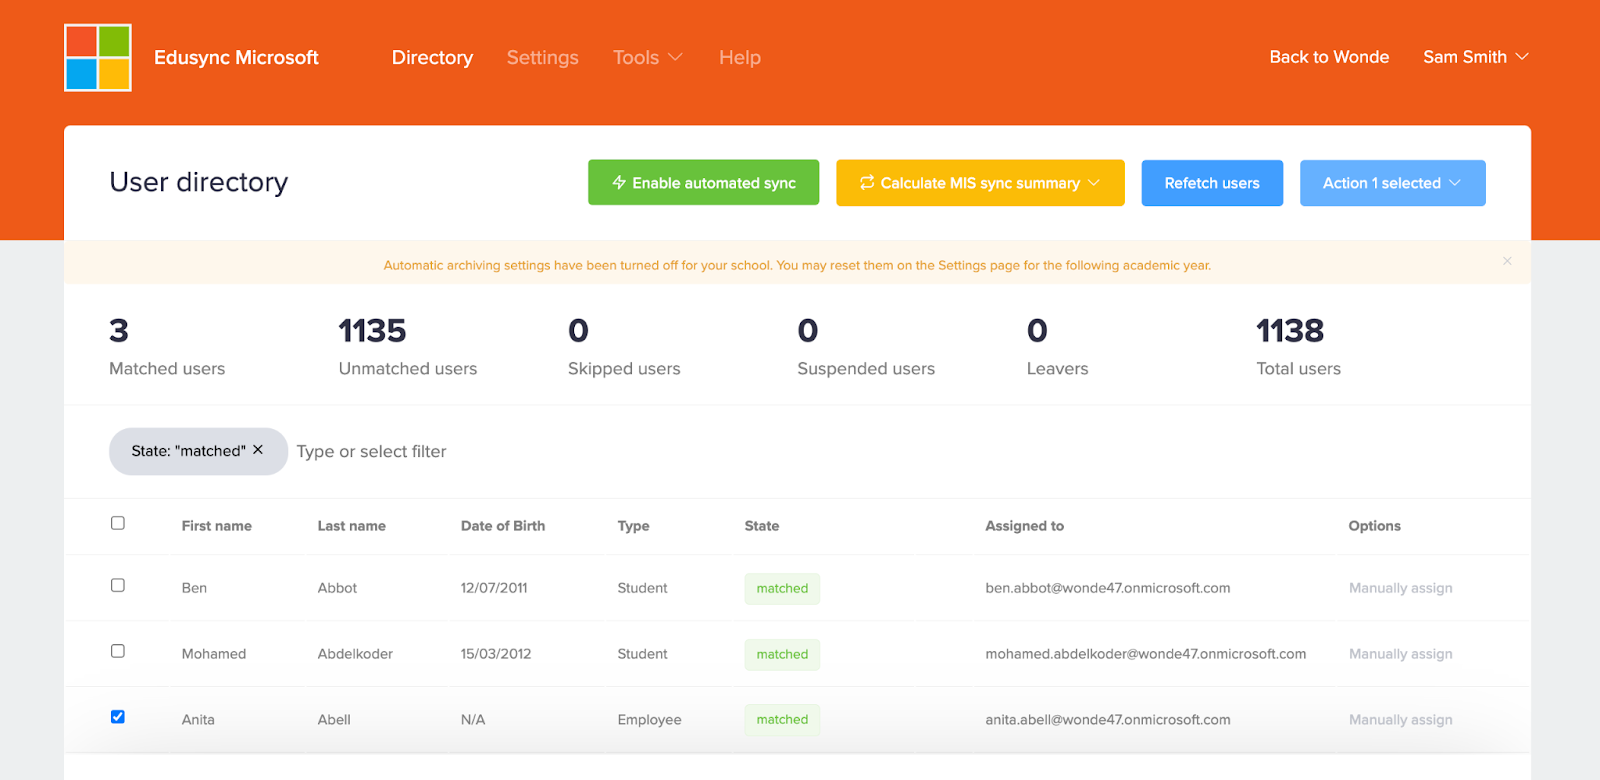Image resolution: width=1600 pixels, height=780 pixels.
Task: Click the Abdelkoder last name cell
Action: 355,654
